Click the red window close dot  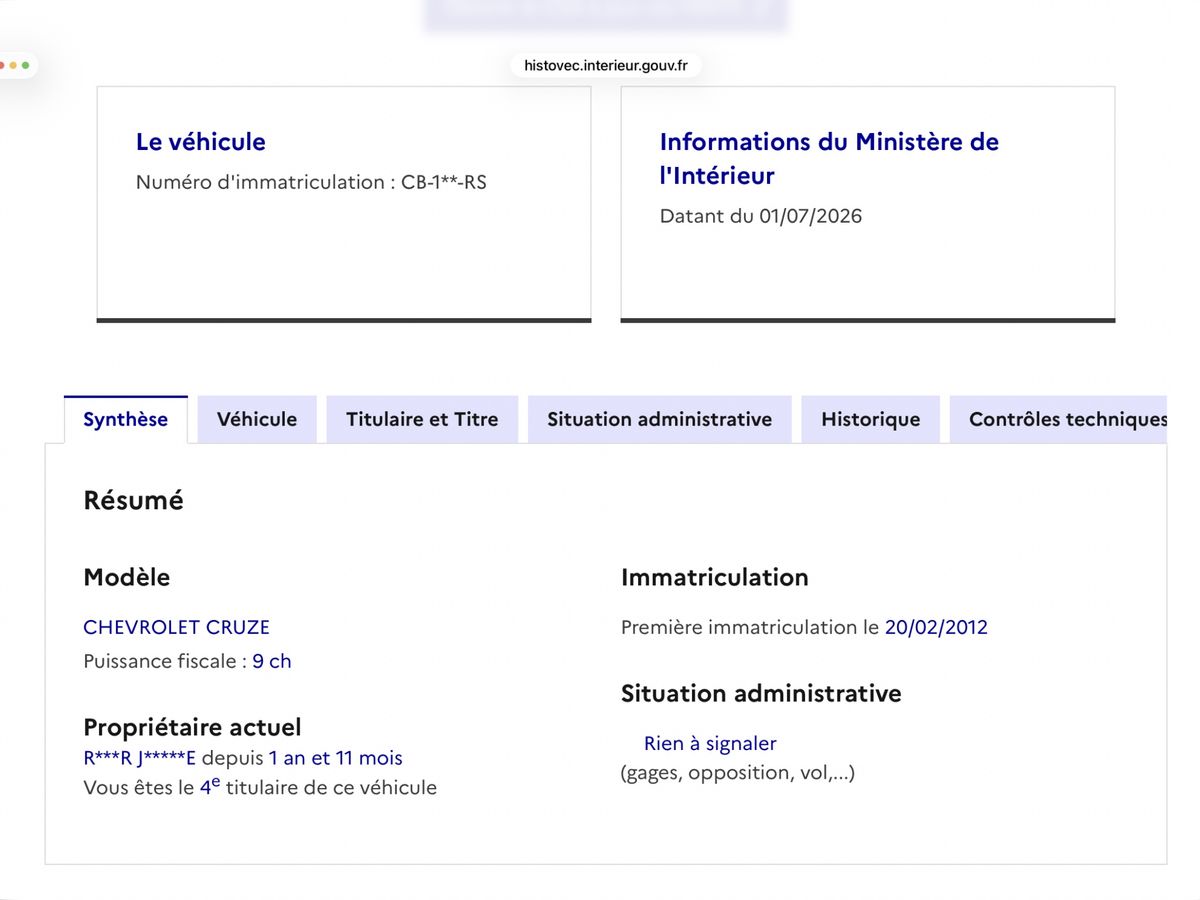3,65
